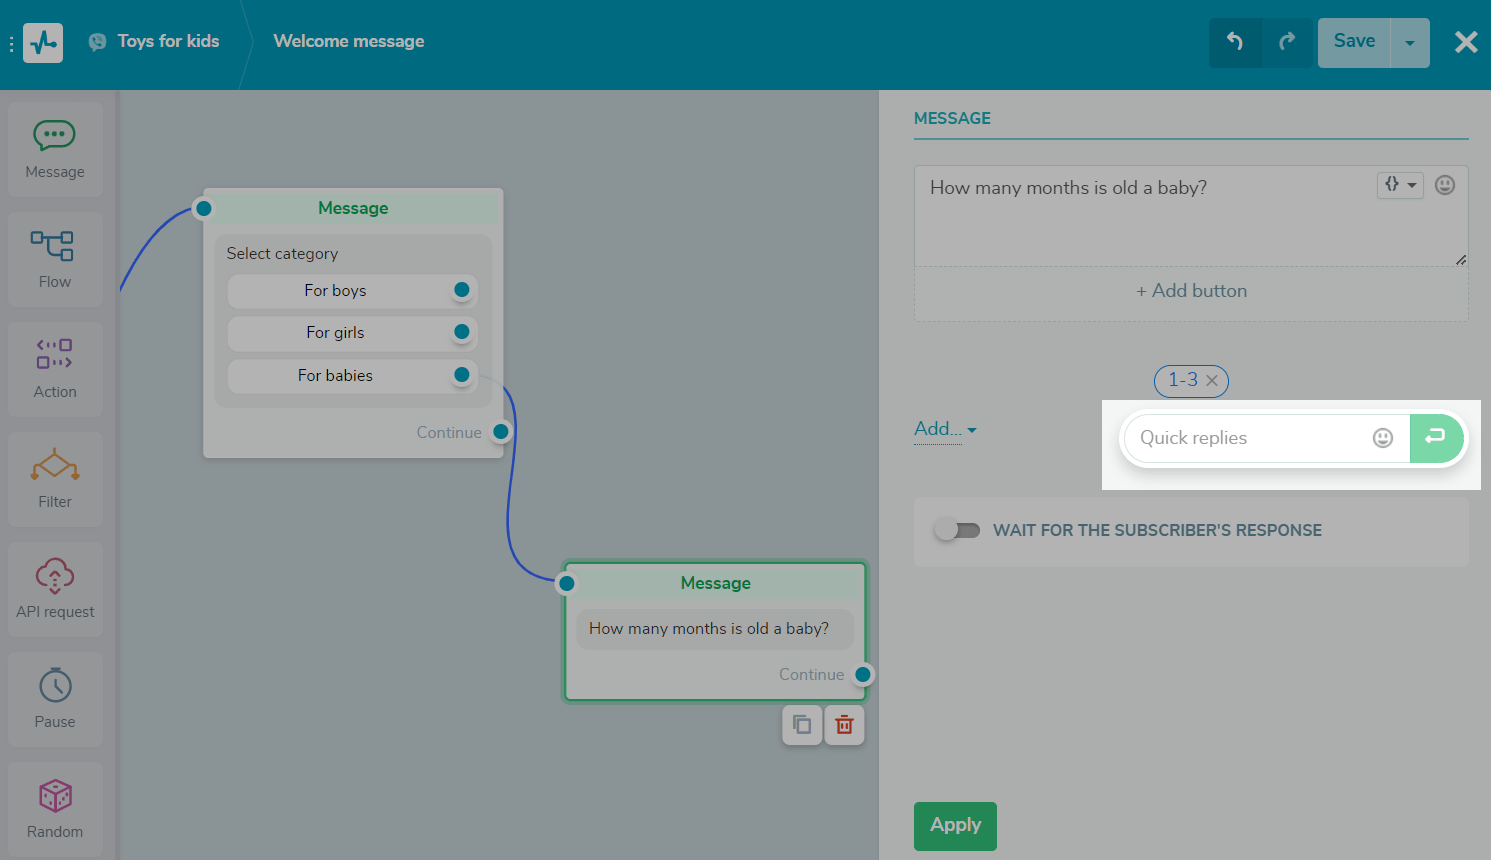Expand the Save dropdown arrow
This screenshot has width=1491, height=860.
1410,43
